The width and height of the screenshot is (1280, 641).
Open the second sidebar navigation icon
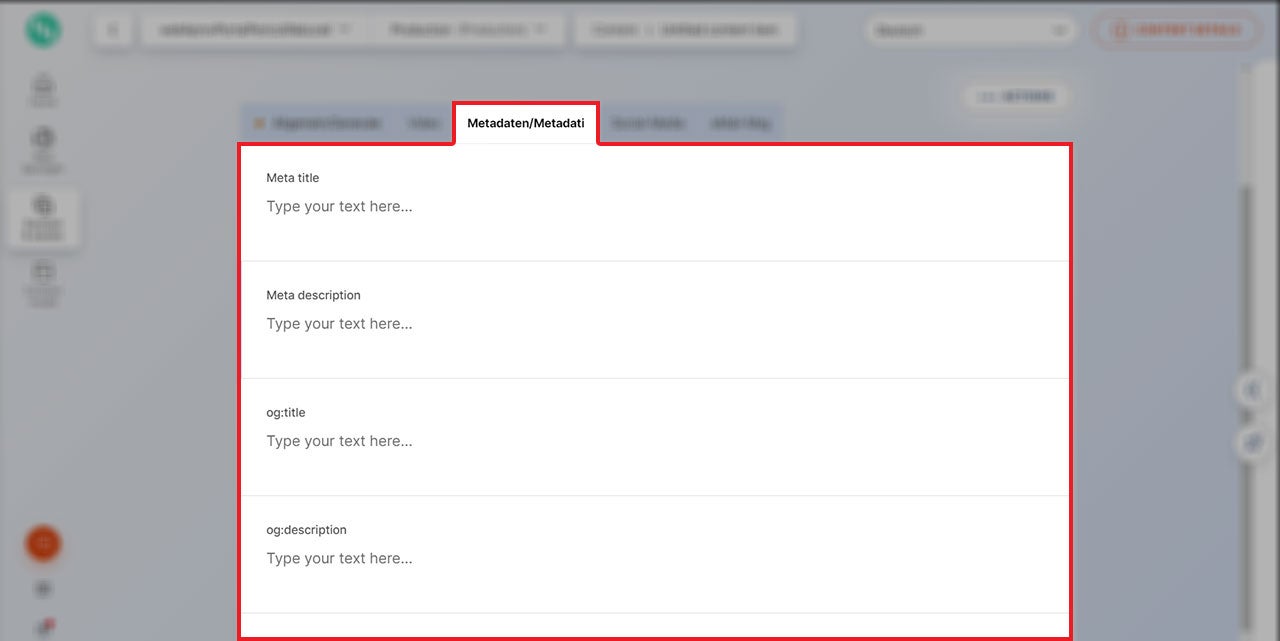[x=43, y=148]
